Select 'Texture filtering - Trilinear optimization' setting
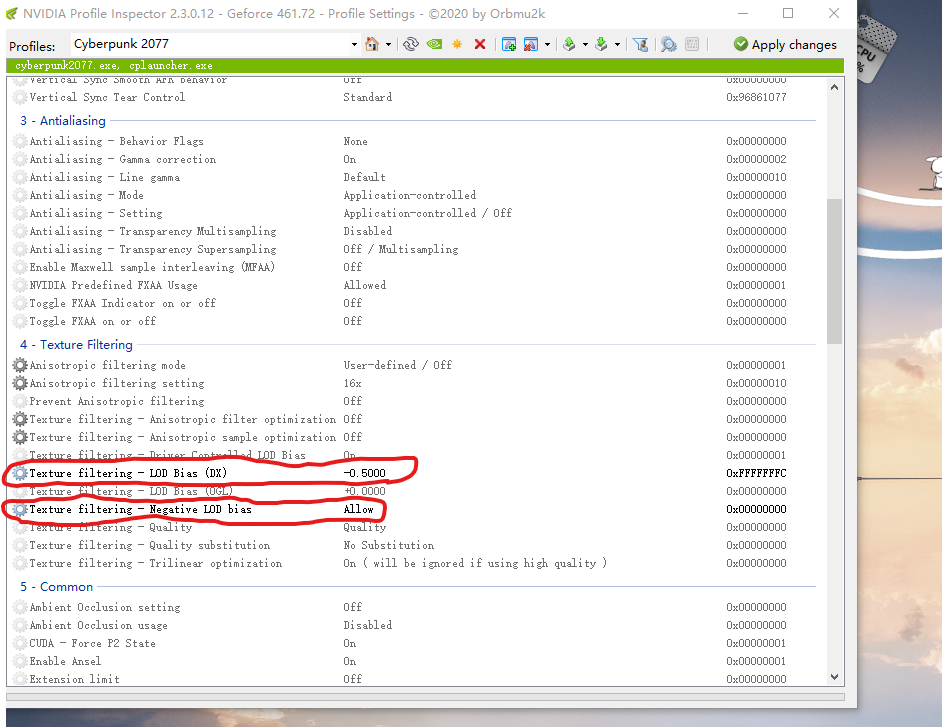The height and width of the screenshot is (727, 942). coord(156,563)
